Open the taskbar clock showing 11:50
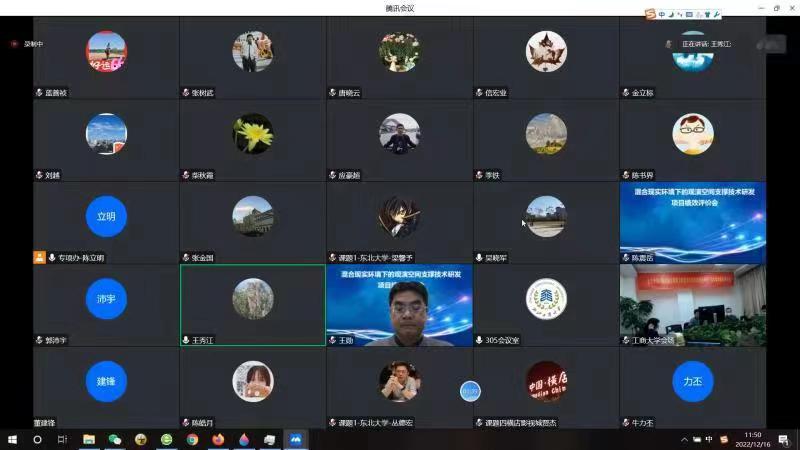This screenshot has height=450, width=800. [x=753, y=439]
